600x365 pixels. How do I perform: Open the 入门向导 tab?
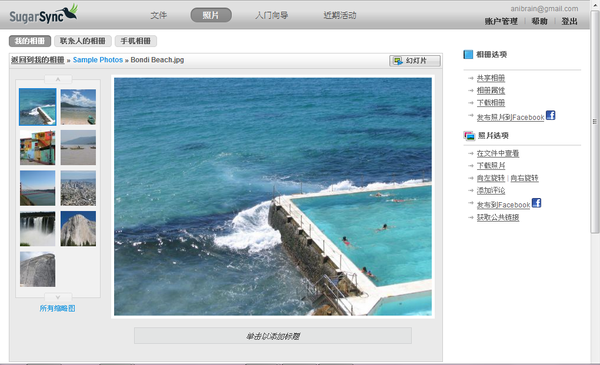point(272,15)
